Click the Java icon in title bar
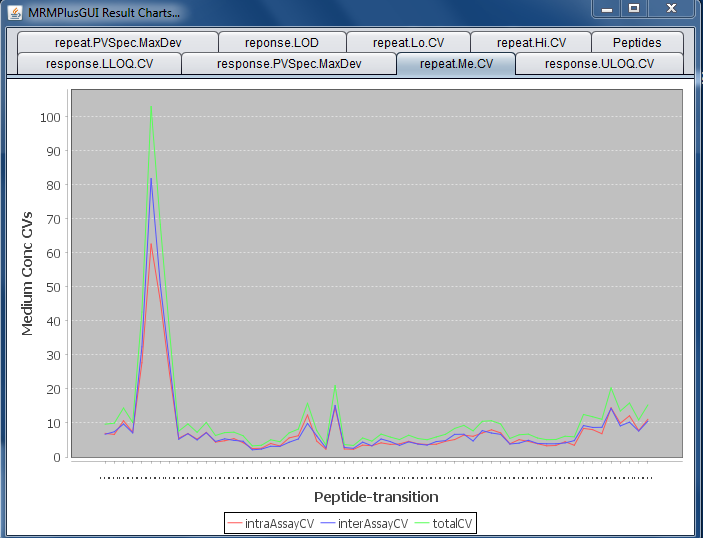 (x=15, y=12)
